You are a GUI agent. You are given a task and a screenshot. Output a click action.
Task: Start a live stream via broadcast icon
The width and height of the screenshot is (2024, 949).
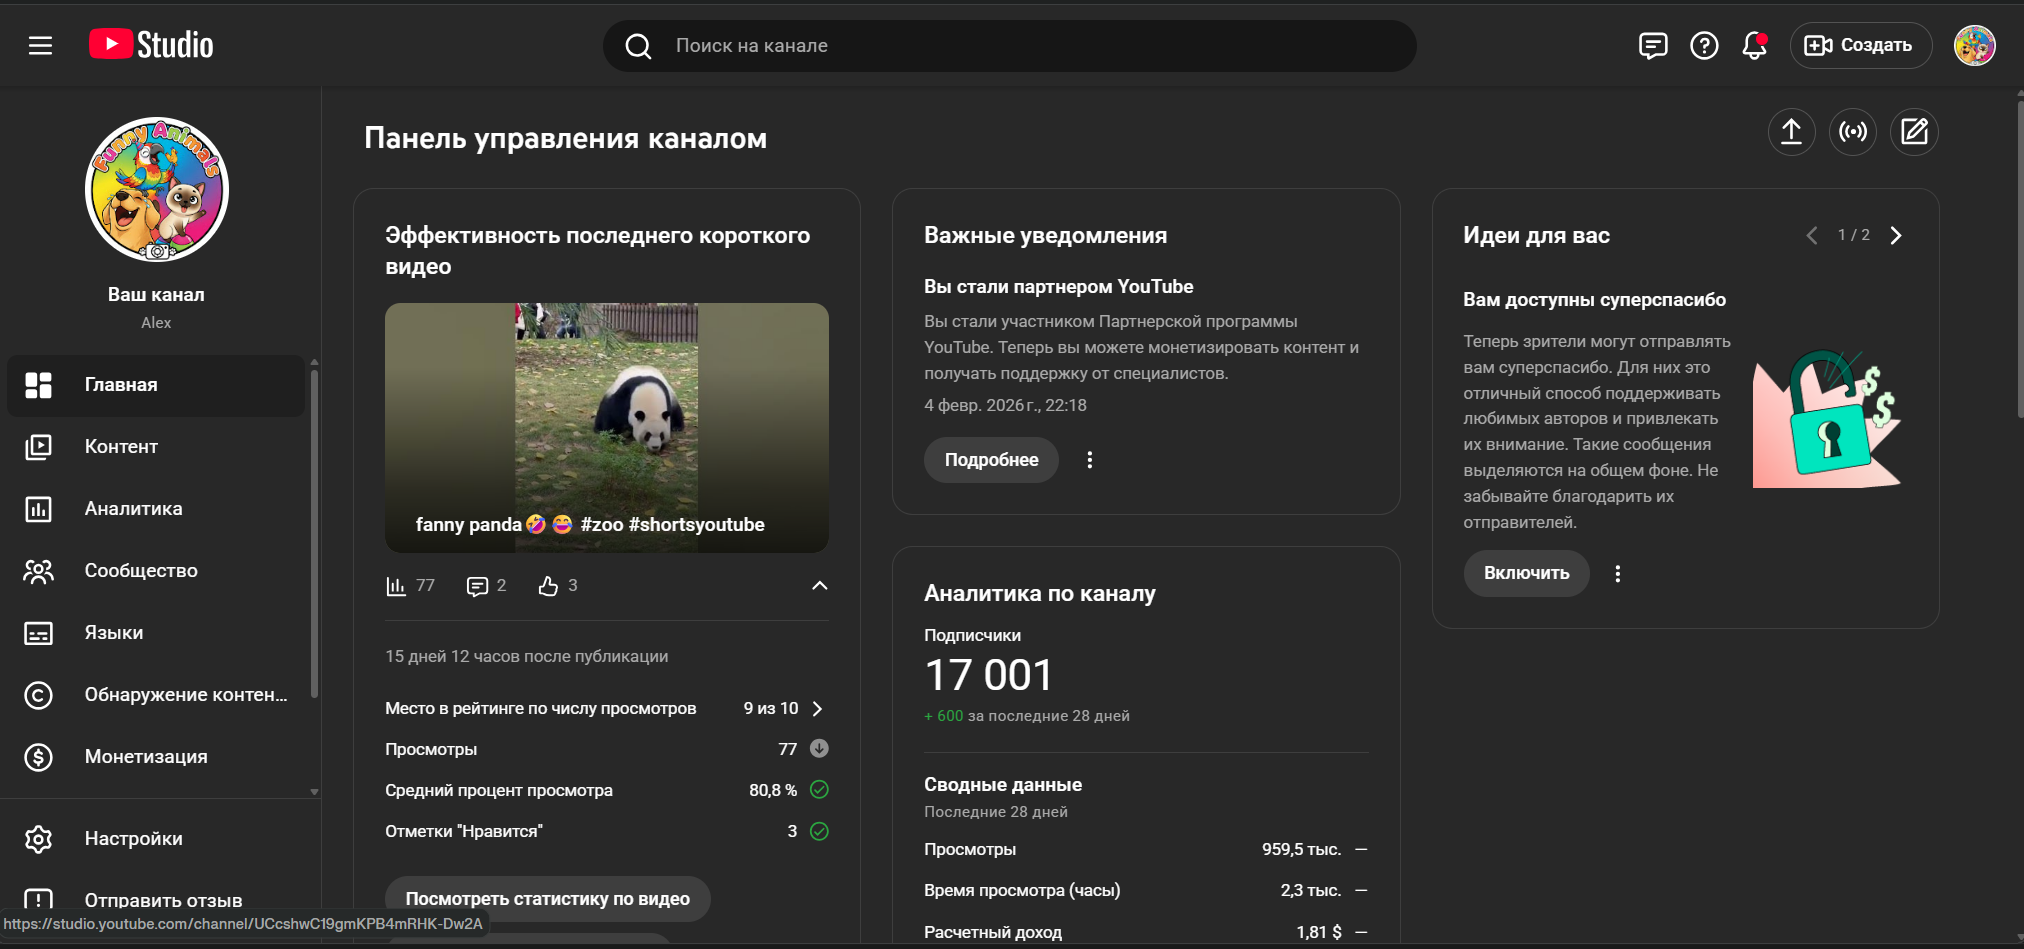(1853, 132)
